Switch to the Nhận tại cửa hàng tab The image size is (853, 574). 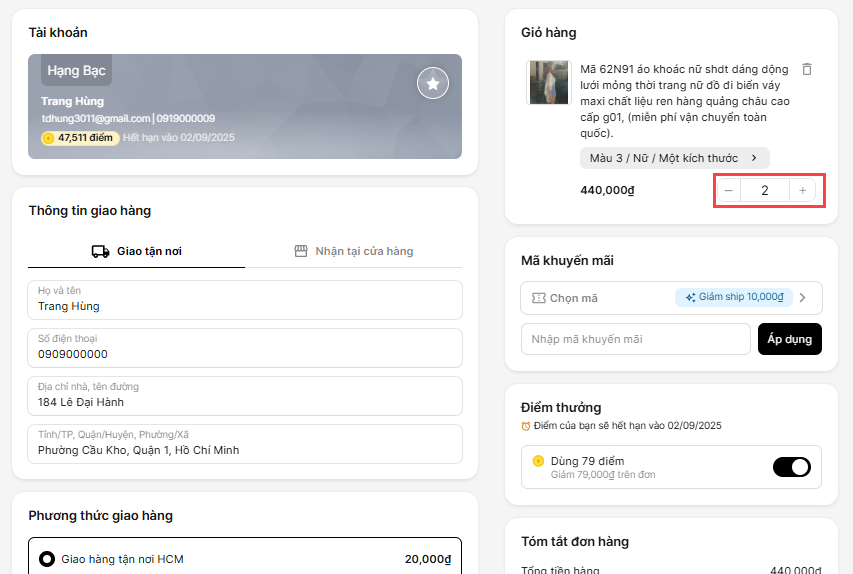pos(354,251)
